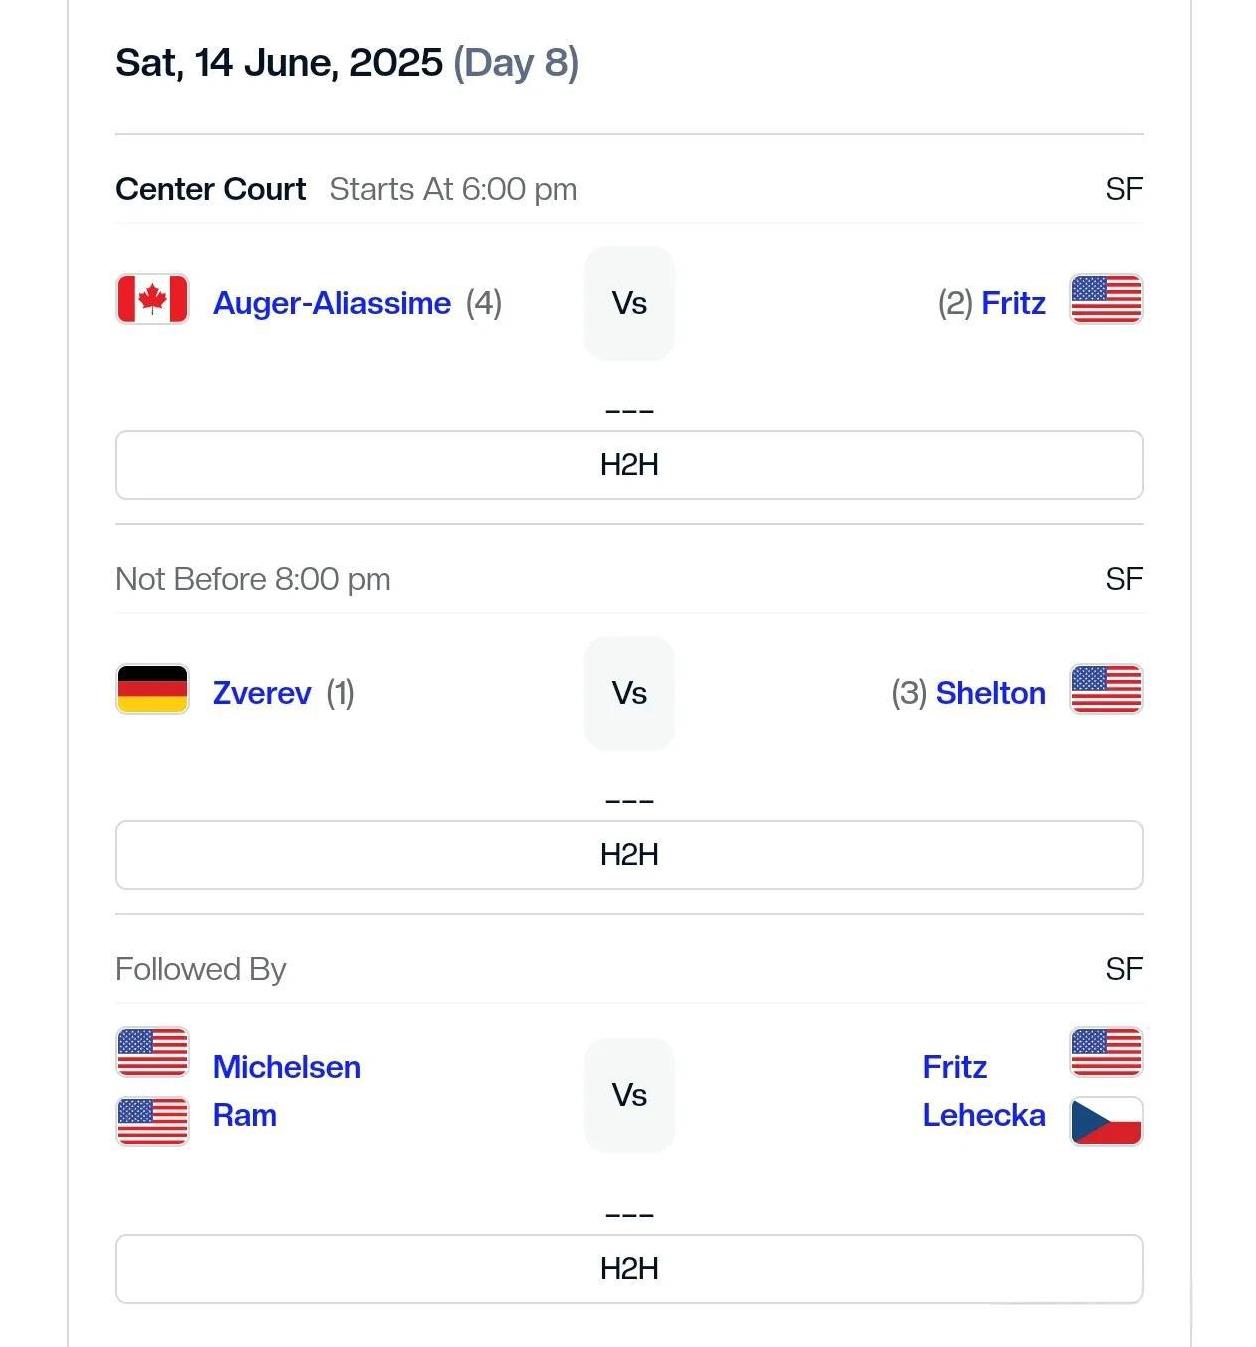Image resolution: width=1256 pixels, height=1347 pixels.
Task: Click the Vs badge in Zverev match
Action: (x=629, y=693)
